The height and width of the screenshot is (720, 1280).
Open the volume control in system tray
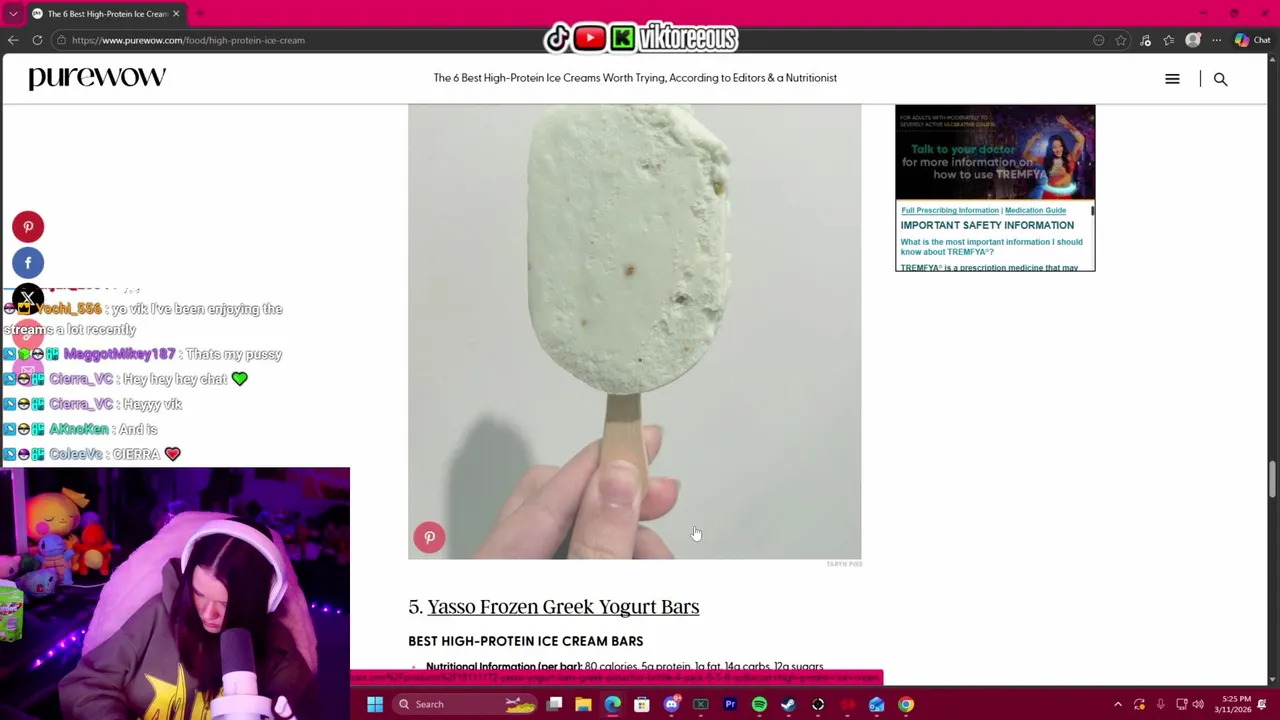click(x=1198, y=705)
